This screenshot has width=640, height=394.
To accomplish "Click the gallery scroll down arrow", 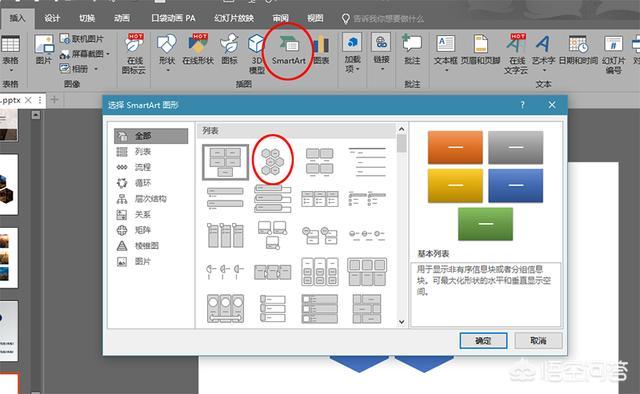I will (402, 322).
